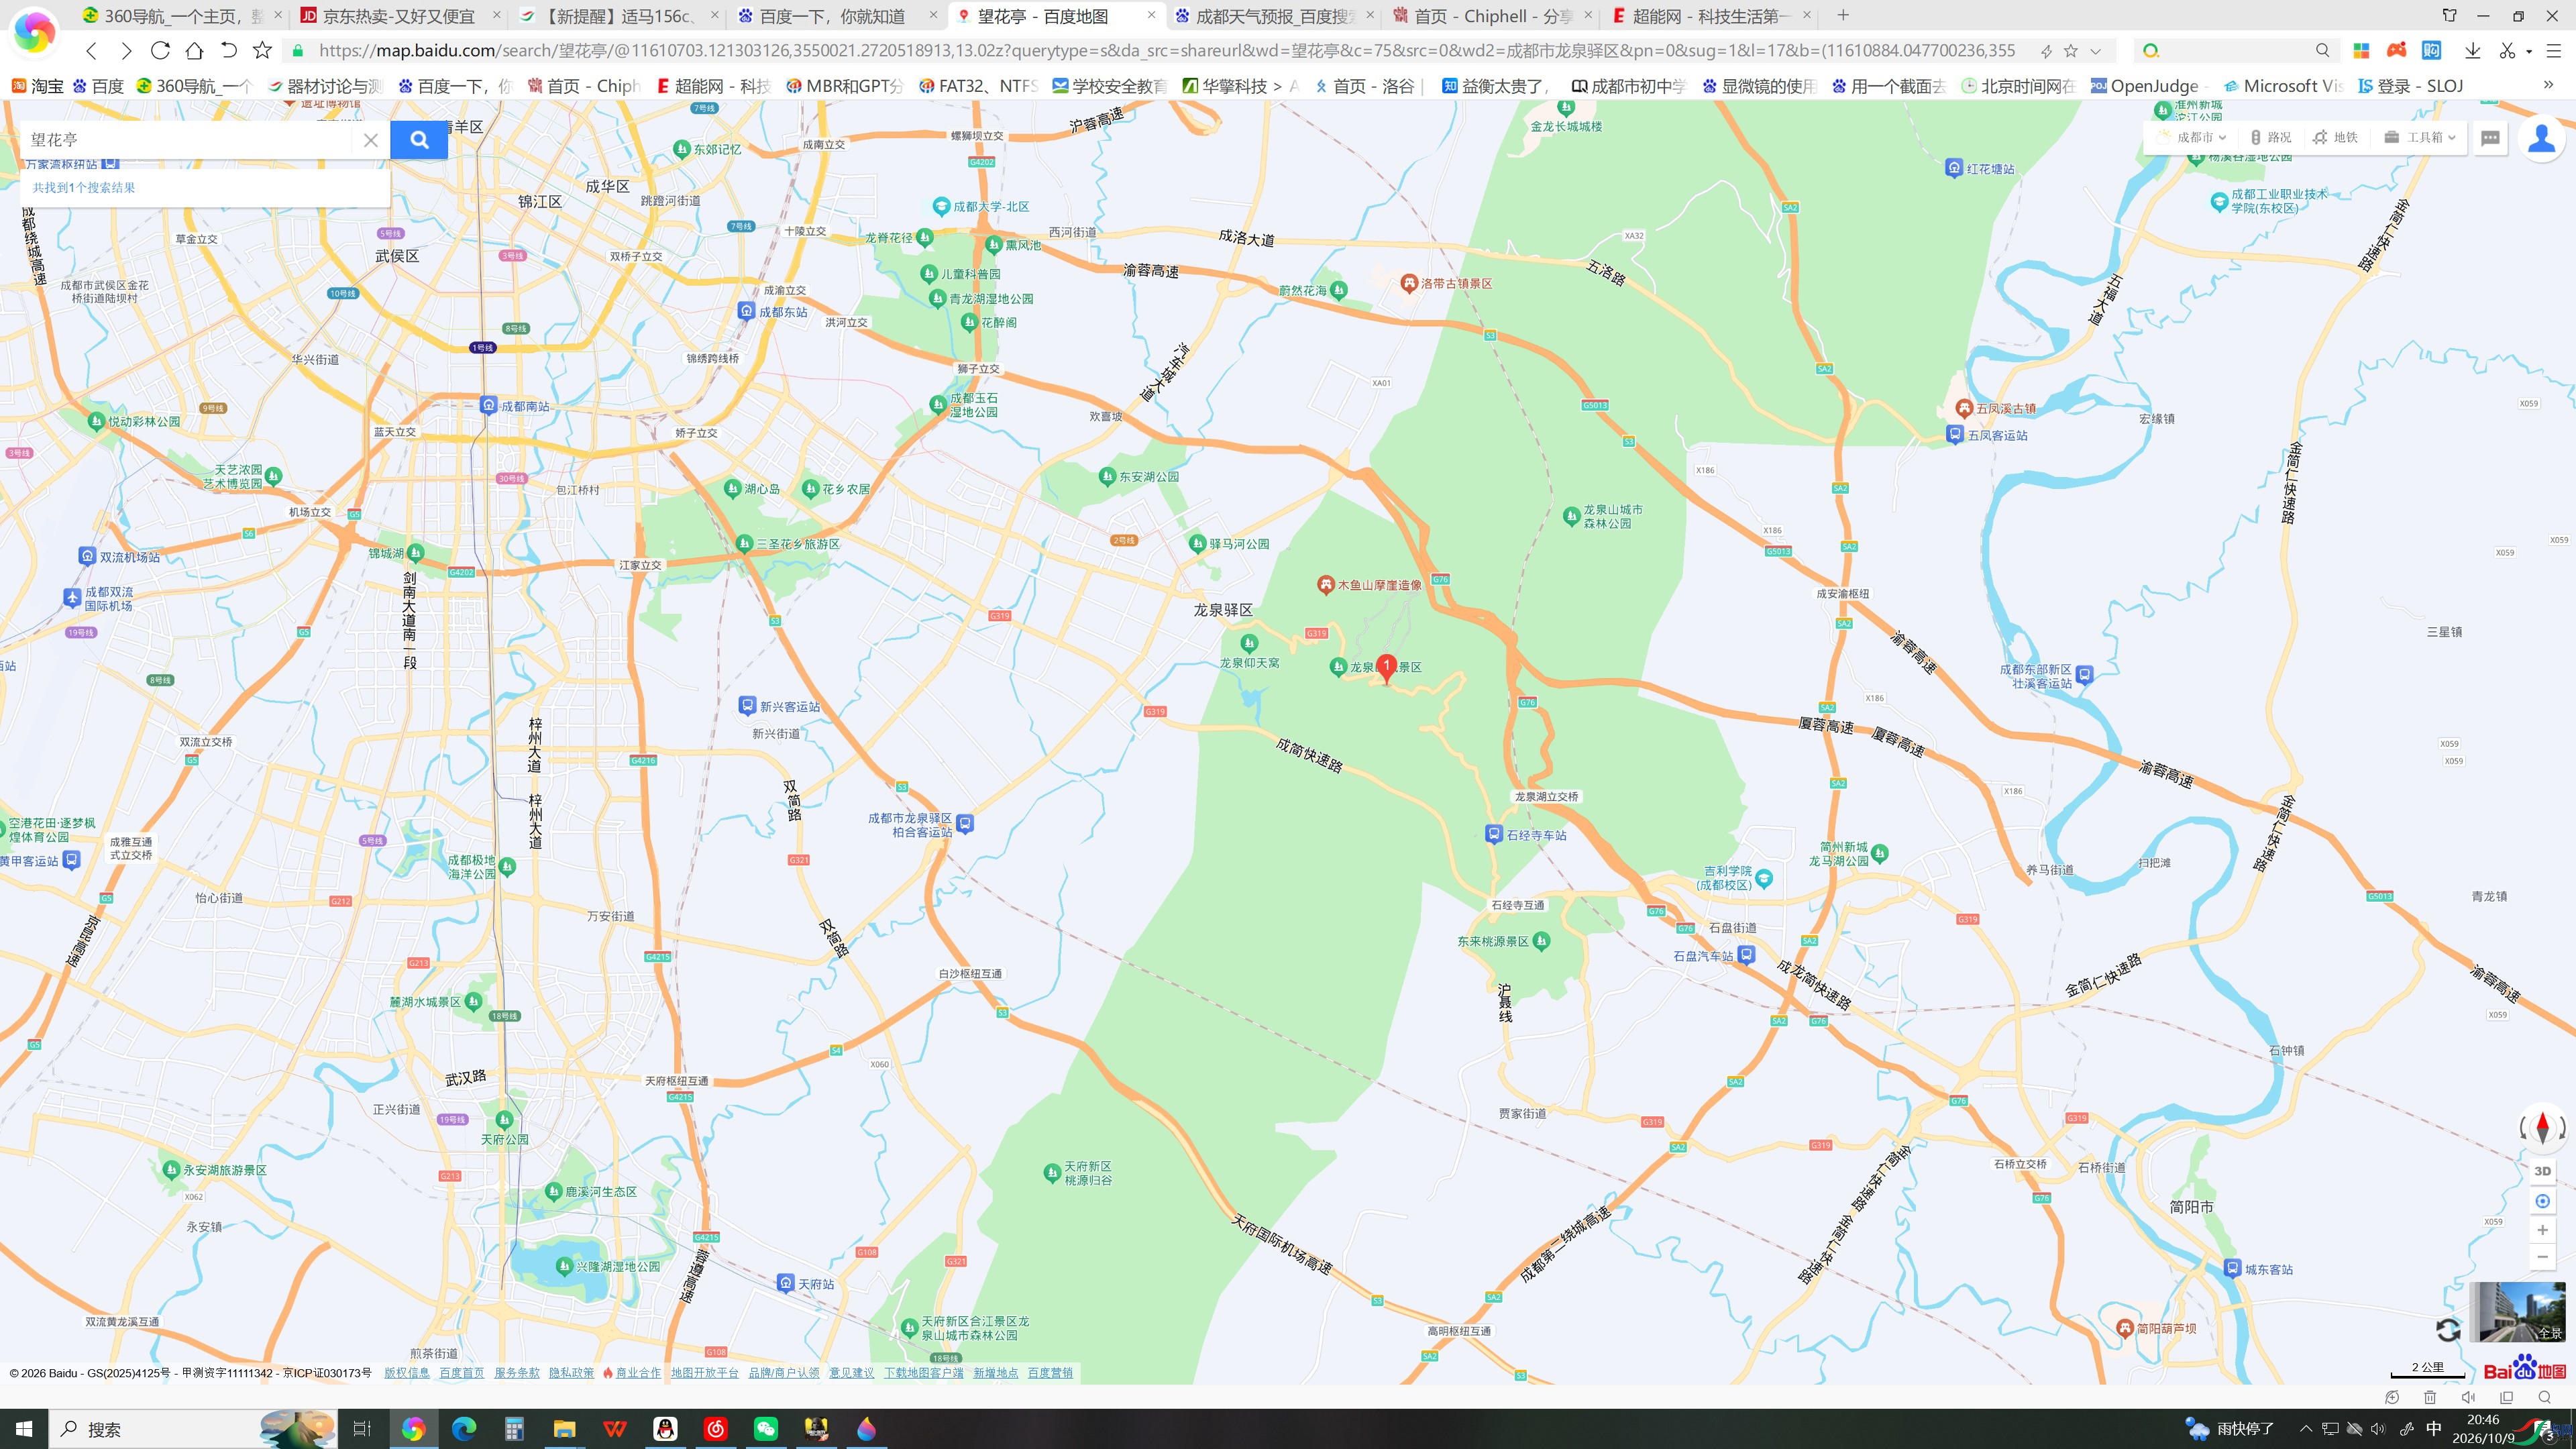The height and width of the screenshot is (1449, 2576).
Task: Open the browser main menu icon
Action: [x=2553, y=50]
